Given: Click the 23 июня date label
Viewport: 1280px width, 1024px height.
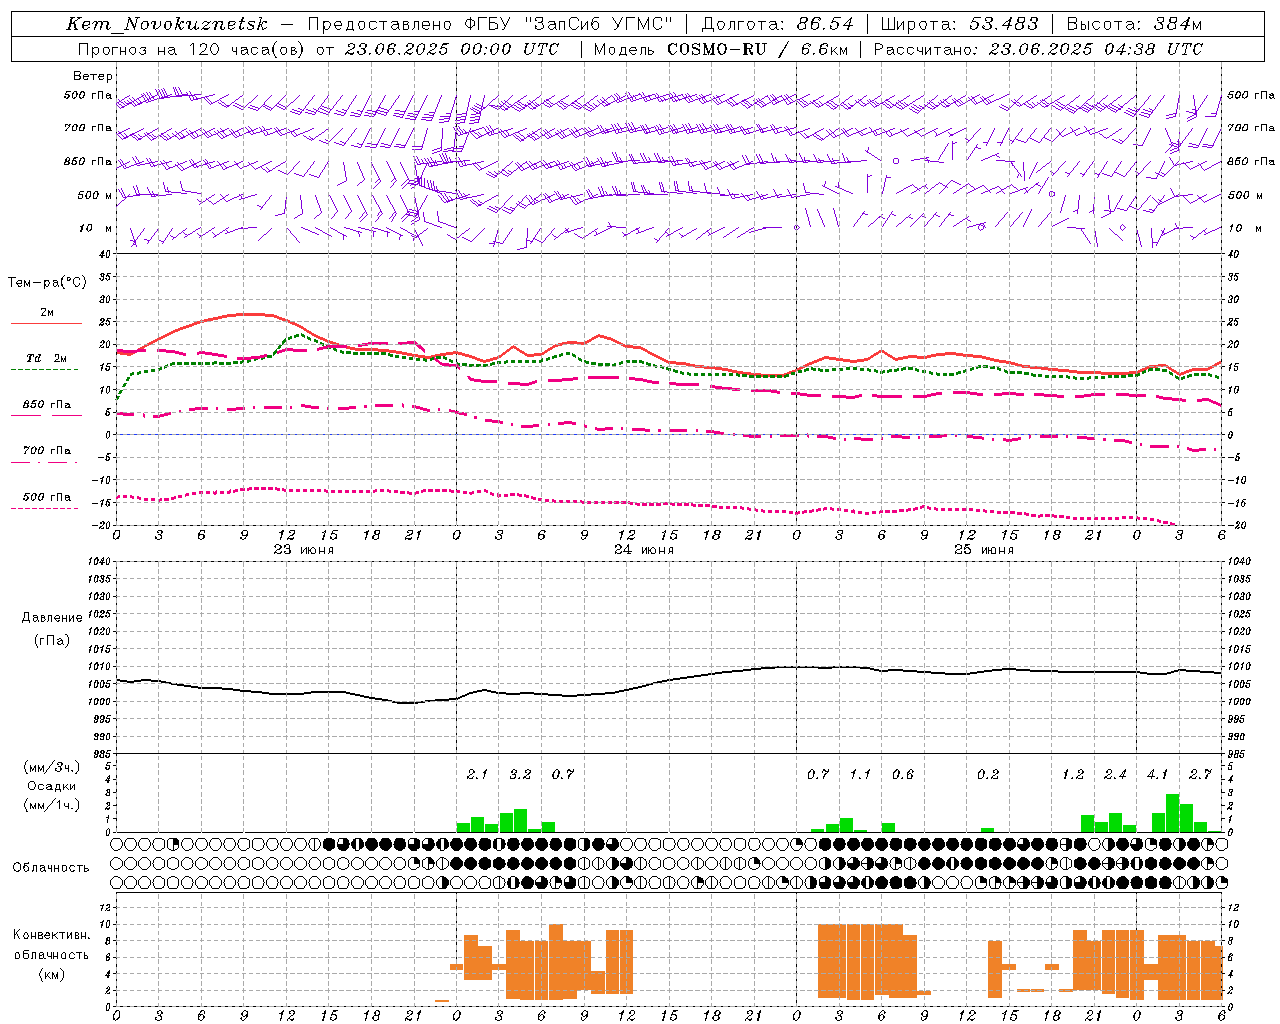Looking at the screenshot, I should (x=304, y=550).
